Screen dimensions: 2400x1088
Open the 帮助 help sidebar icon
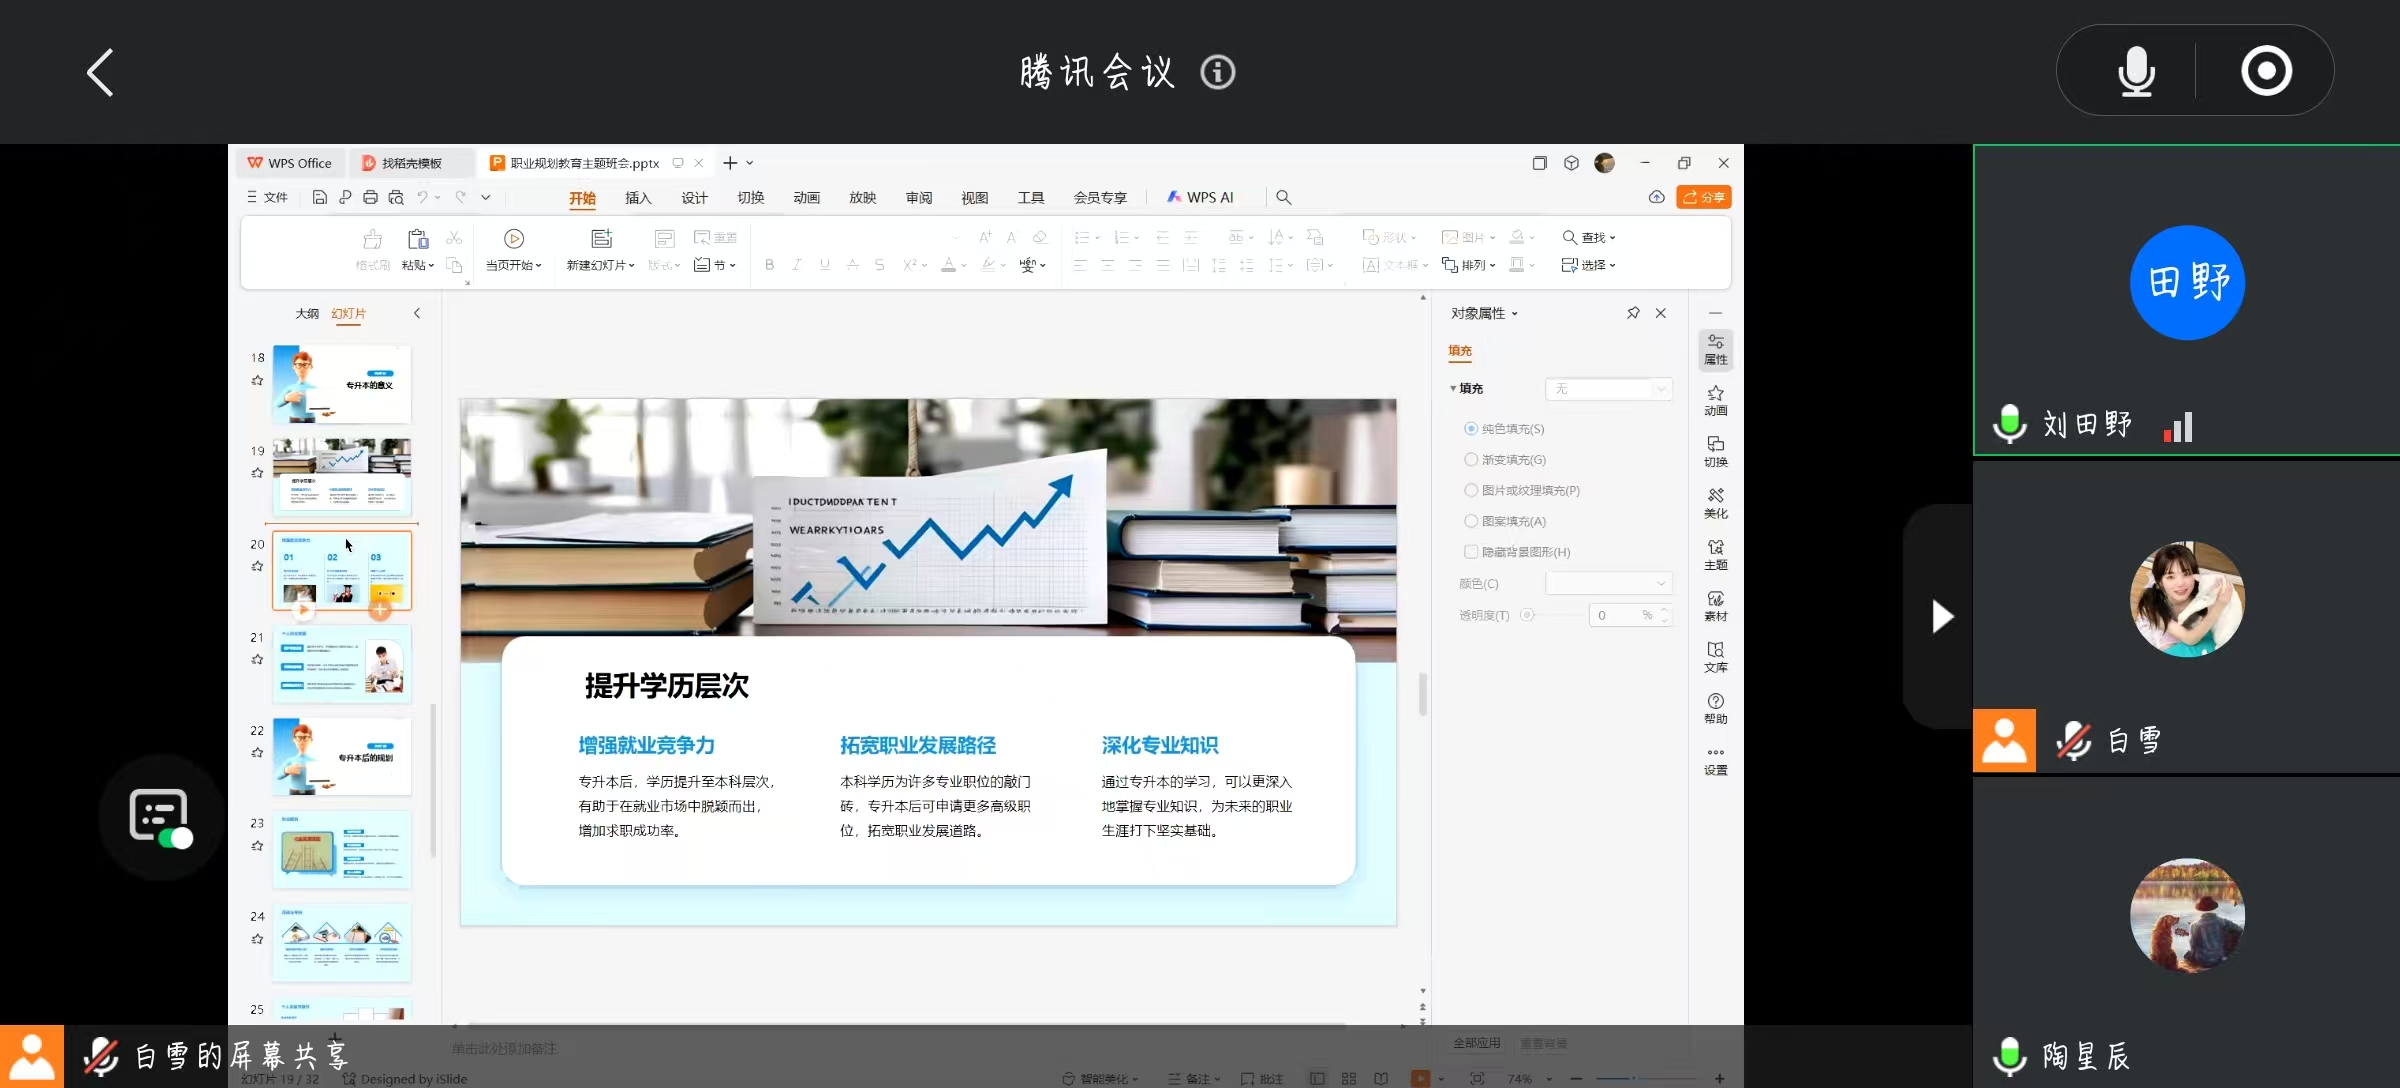(1716, 709)
